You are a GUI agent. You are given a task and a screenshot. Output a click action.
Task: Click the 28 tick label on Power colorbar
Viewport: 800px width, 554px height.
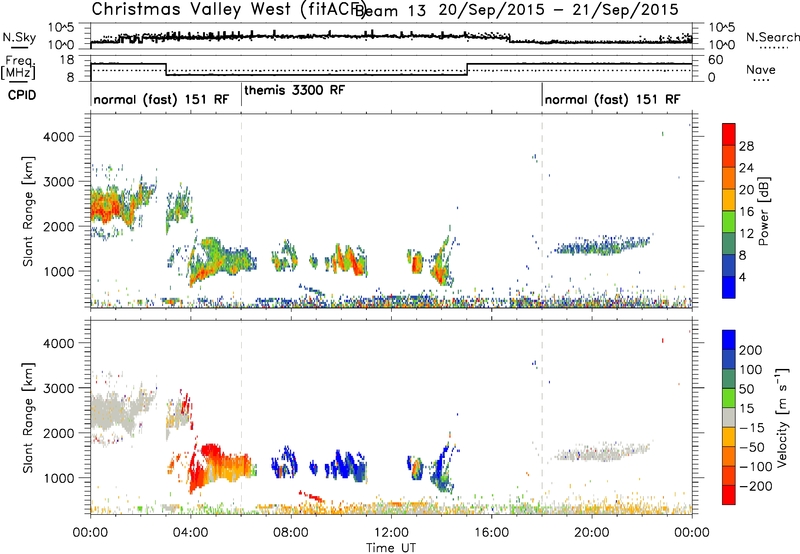pyautogui.click(x=746, y=146)
